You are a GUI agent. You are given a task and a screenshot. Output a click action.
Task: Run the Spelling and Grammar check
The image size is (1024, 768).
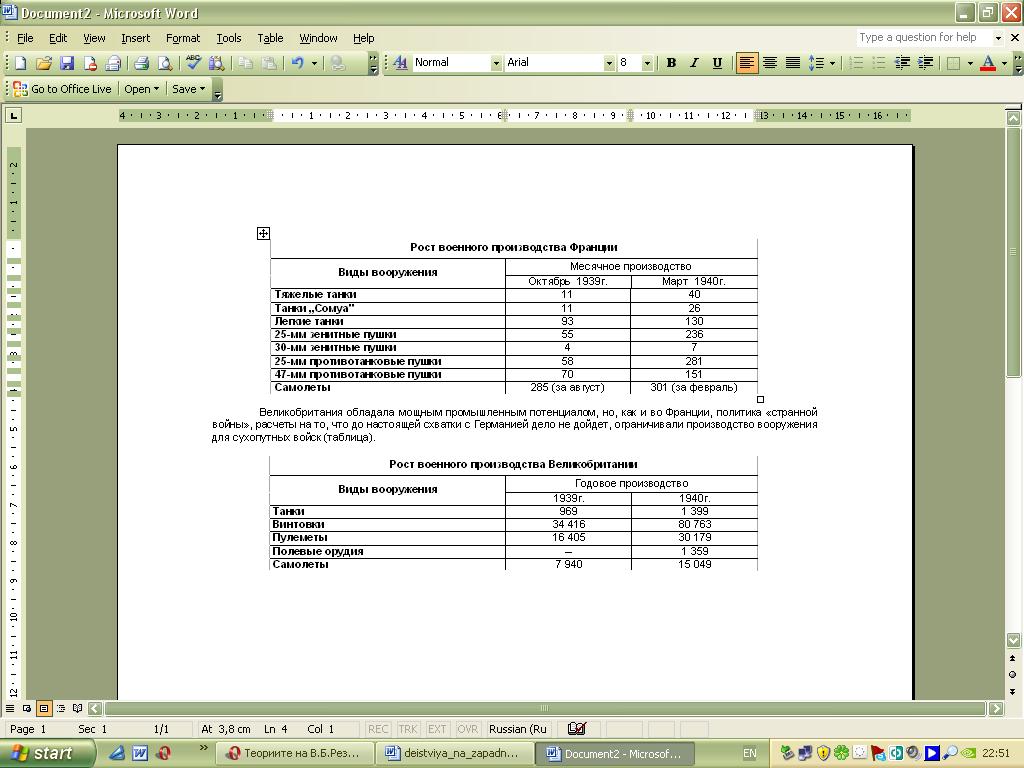pyautogui.click(x=194, y=63)
